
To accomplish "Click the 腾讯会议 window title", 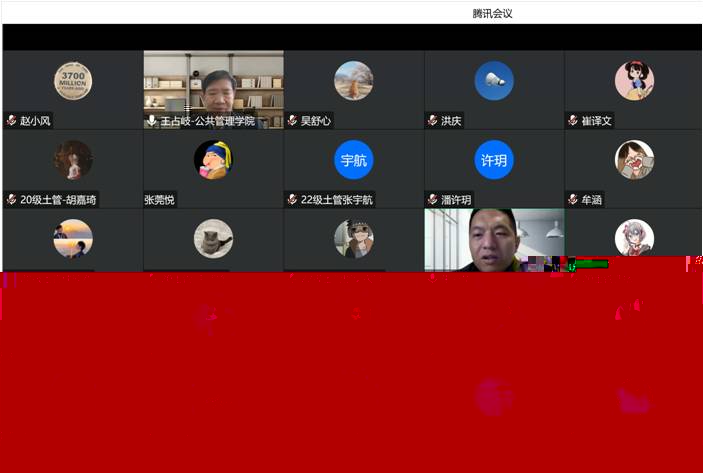I will click(x=492, y=14).
